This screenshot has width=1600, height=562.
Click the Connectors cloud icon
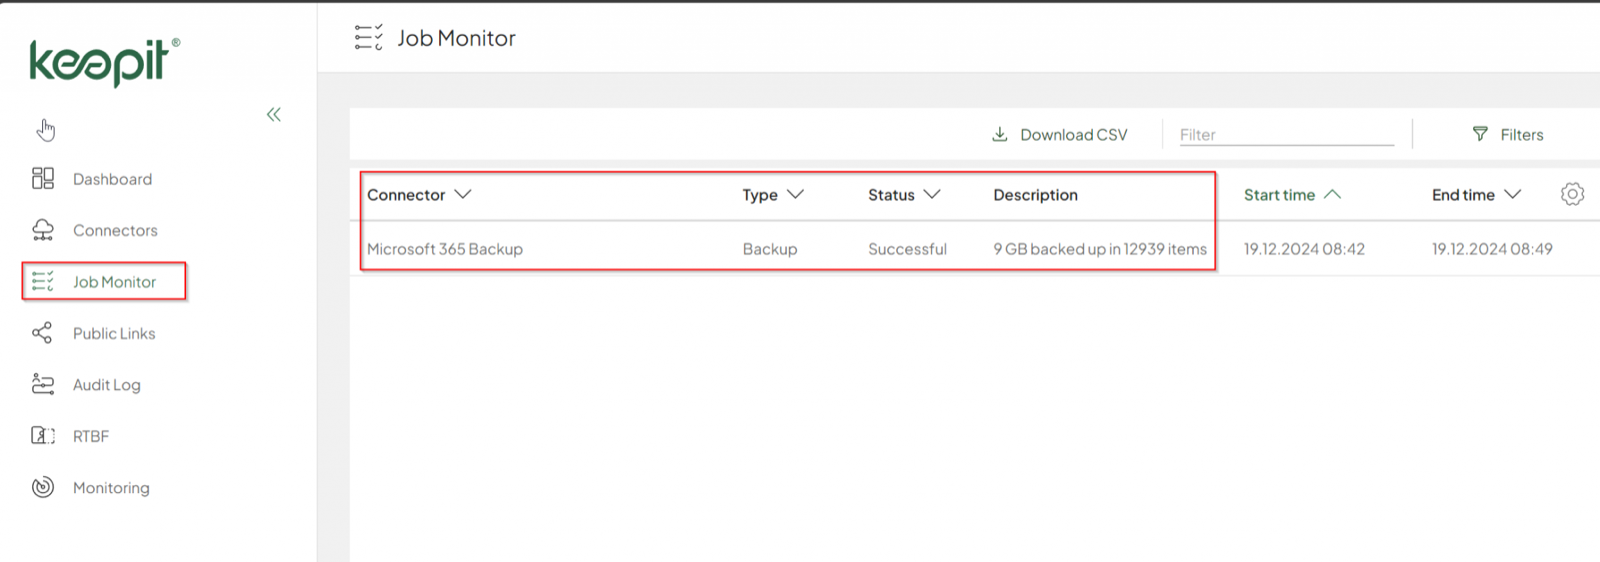43,230
